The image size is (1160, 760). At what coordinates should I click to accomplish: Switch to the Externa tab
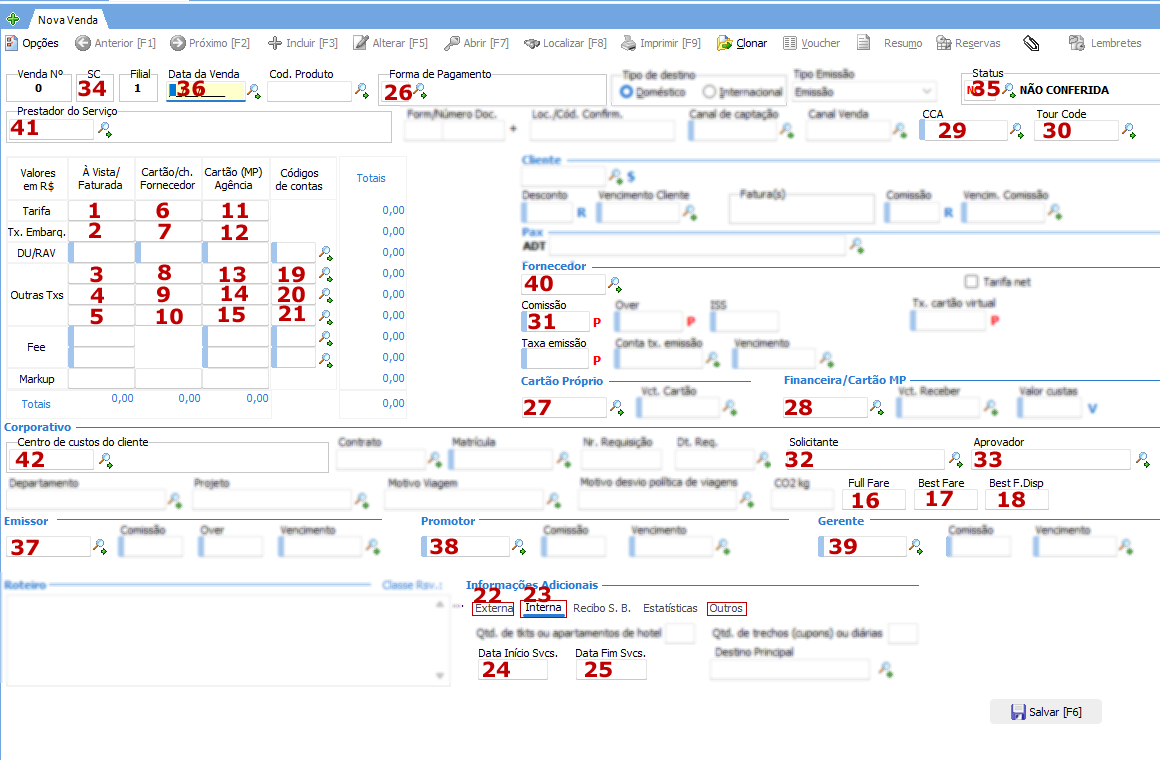click(x=493, y=608)
